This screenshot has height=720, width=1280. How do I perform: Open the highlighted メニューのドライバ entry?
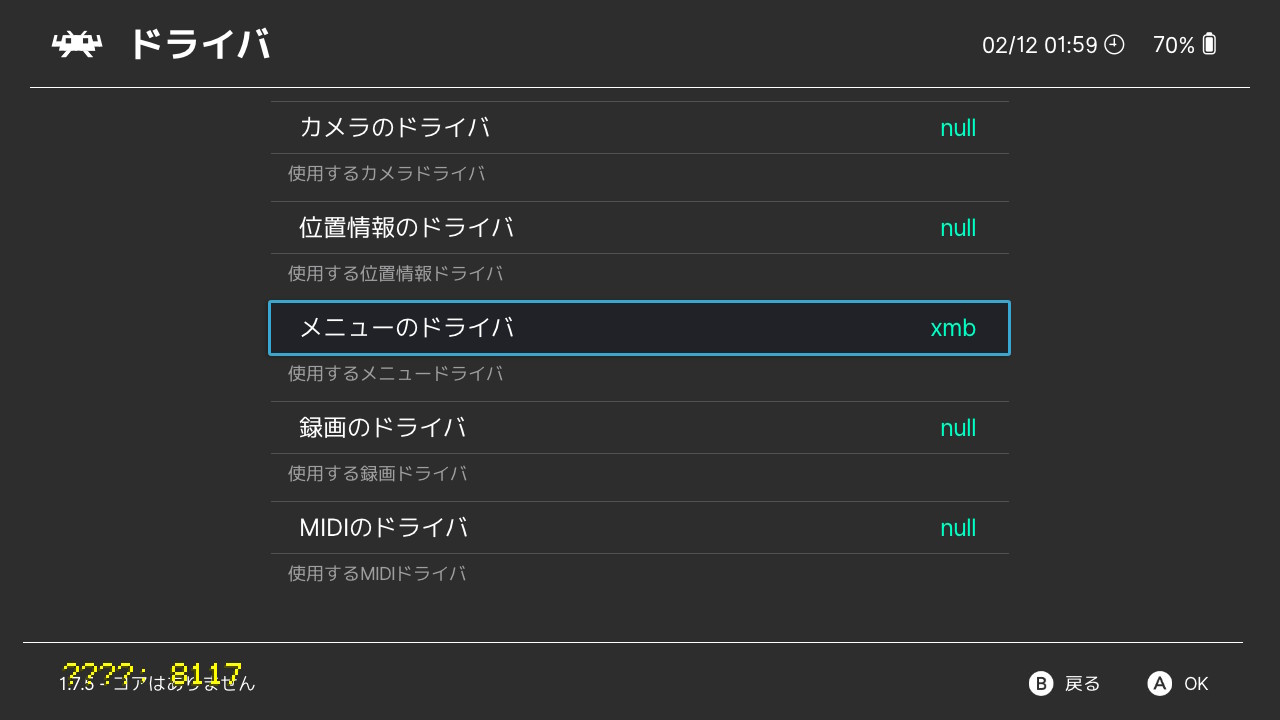(x=406, y=328)
